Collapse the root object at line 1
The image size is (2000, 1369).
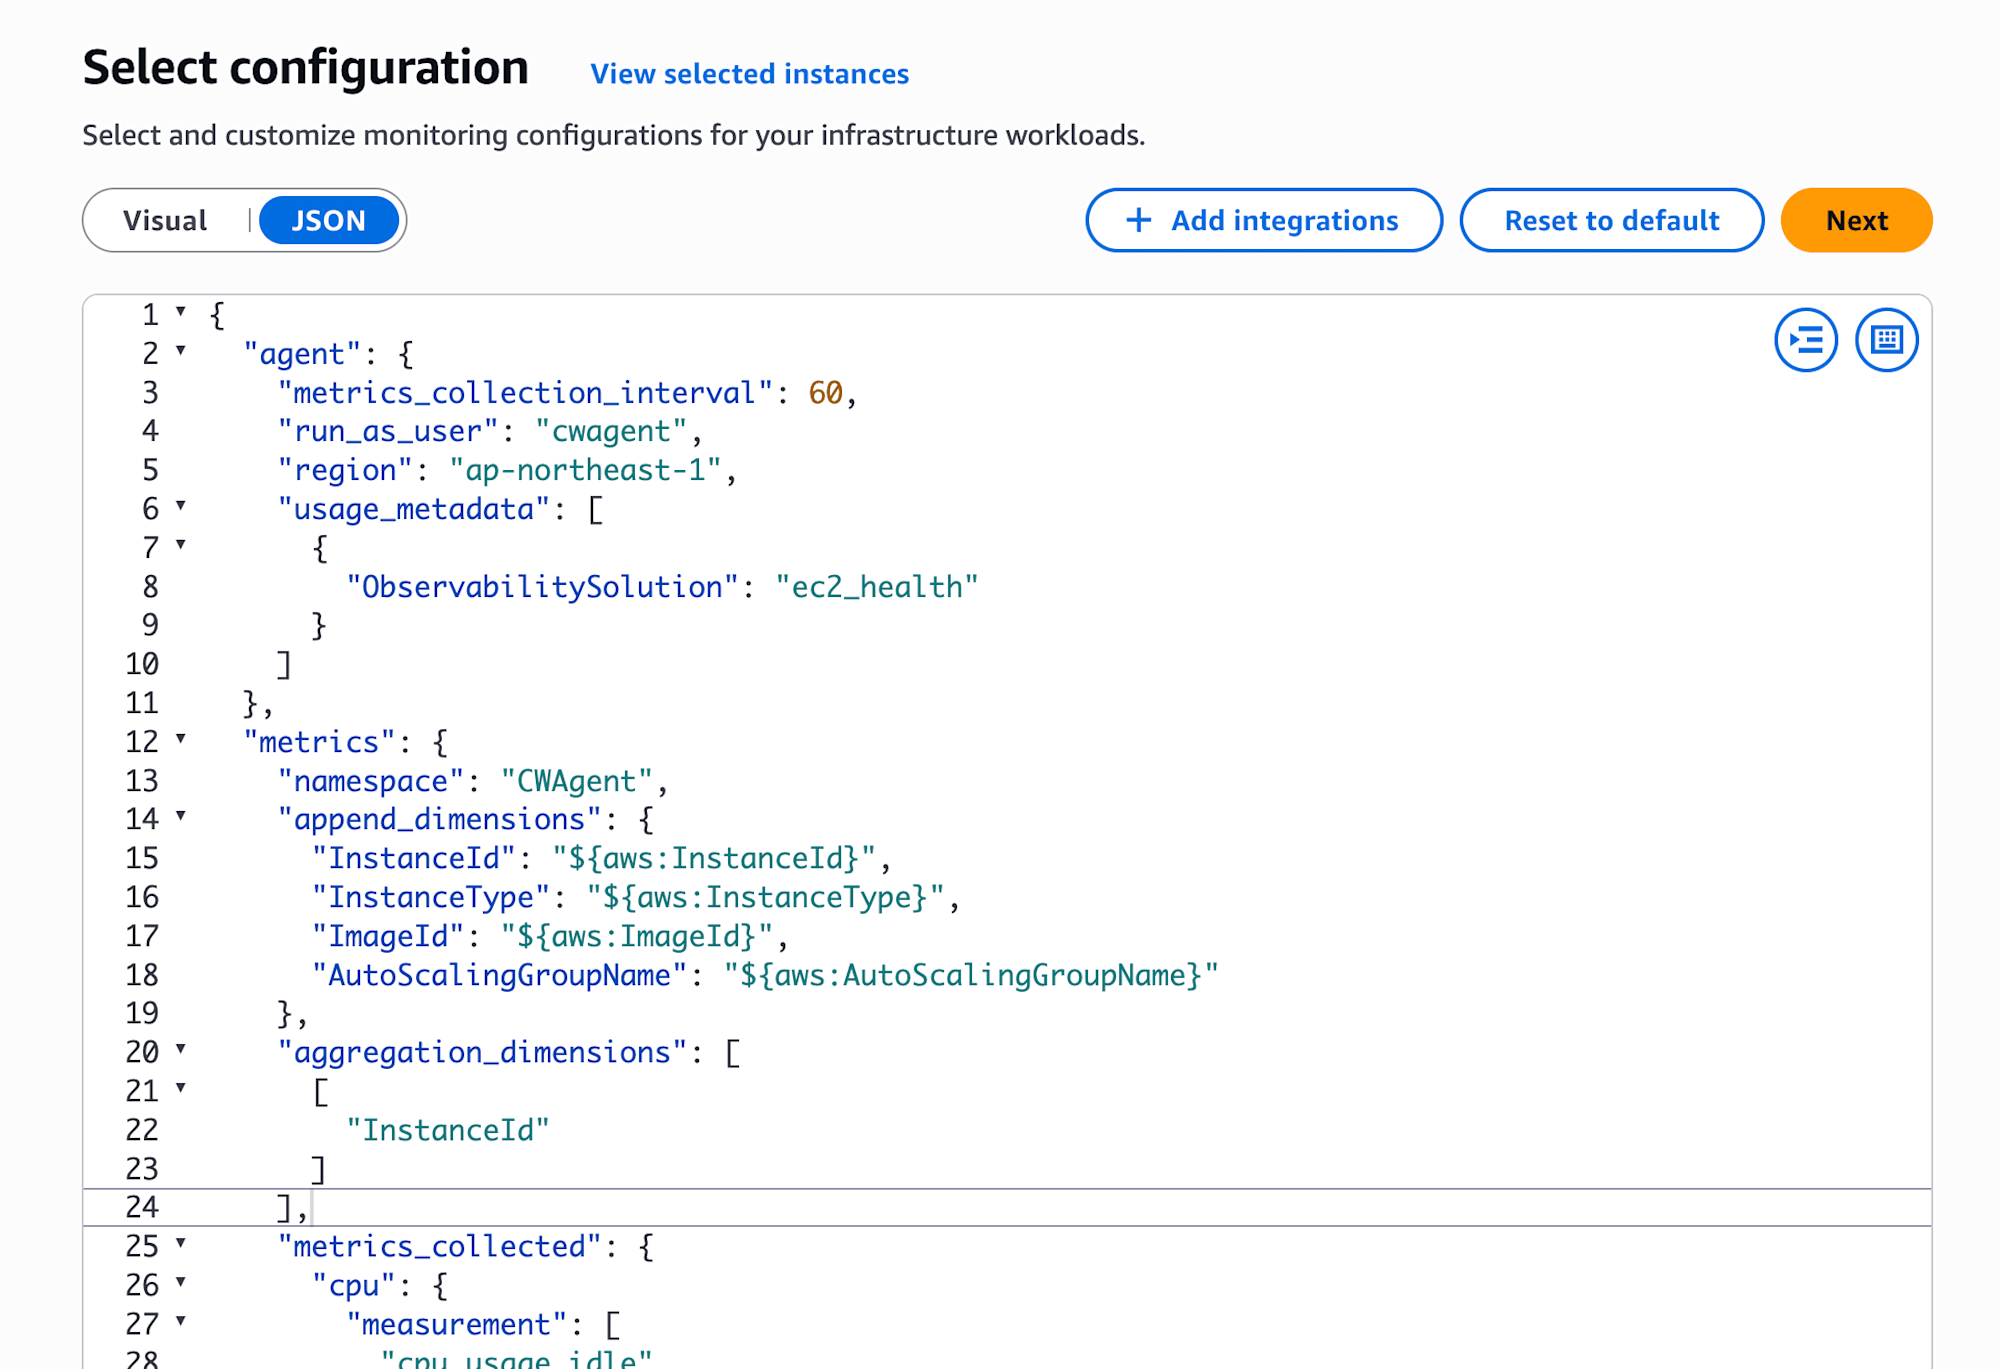[181, 312]
